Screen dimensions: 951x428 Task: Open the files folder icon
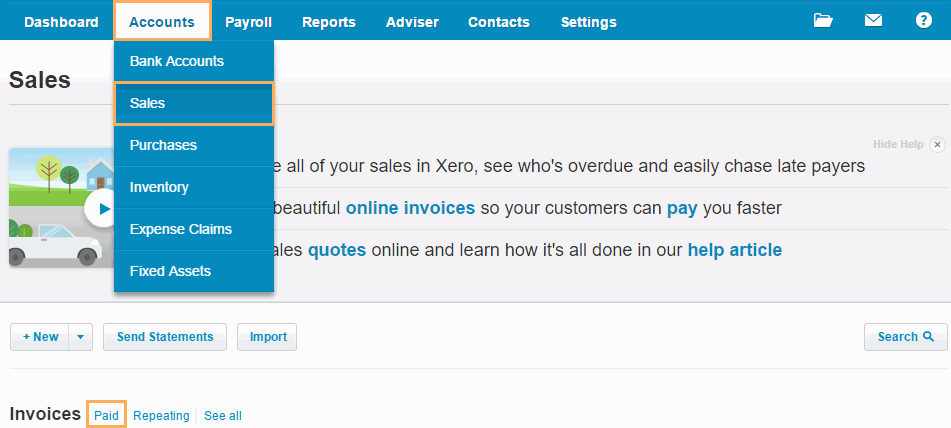click(823, 21)
